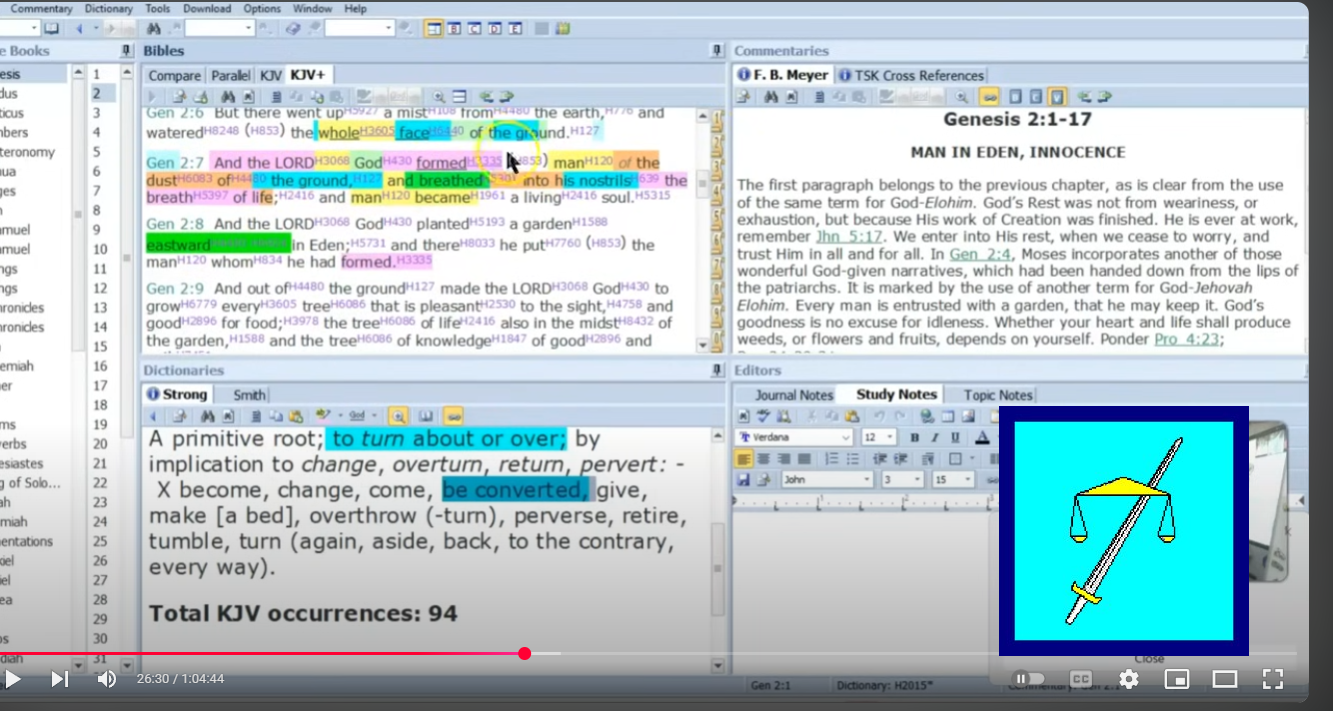This screenshot has height=711, width=1333.
Task: Open the Commentary menu
Action: [x=41, y=9]
